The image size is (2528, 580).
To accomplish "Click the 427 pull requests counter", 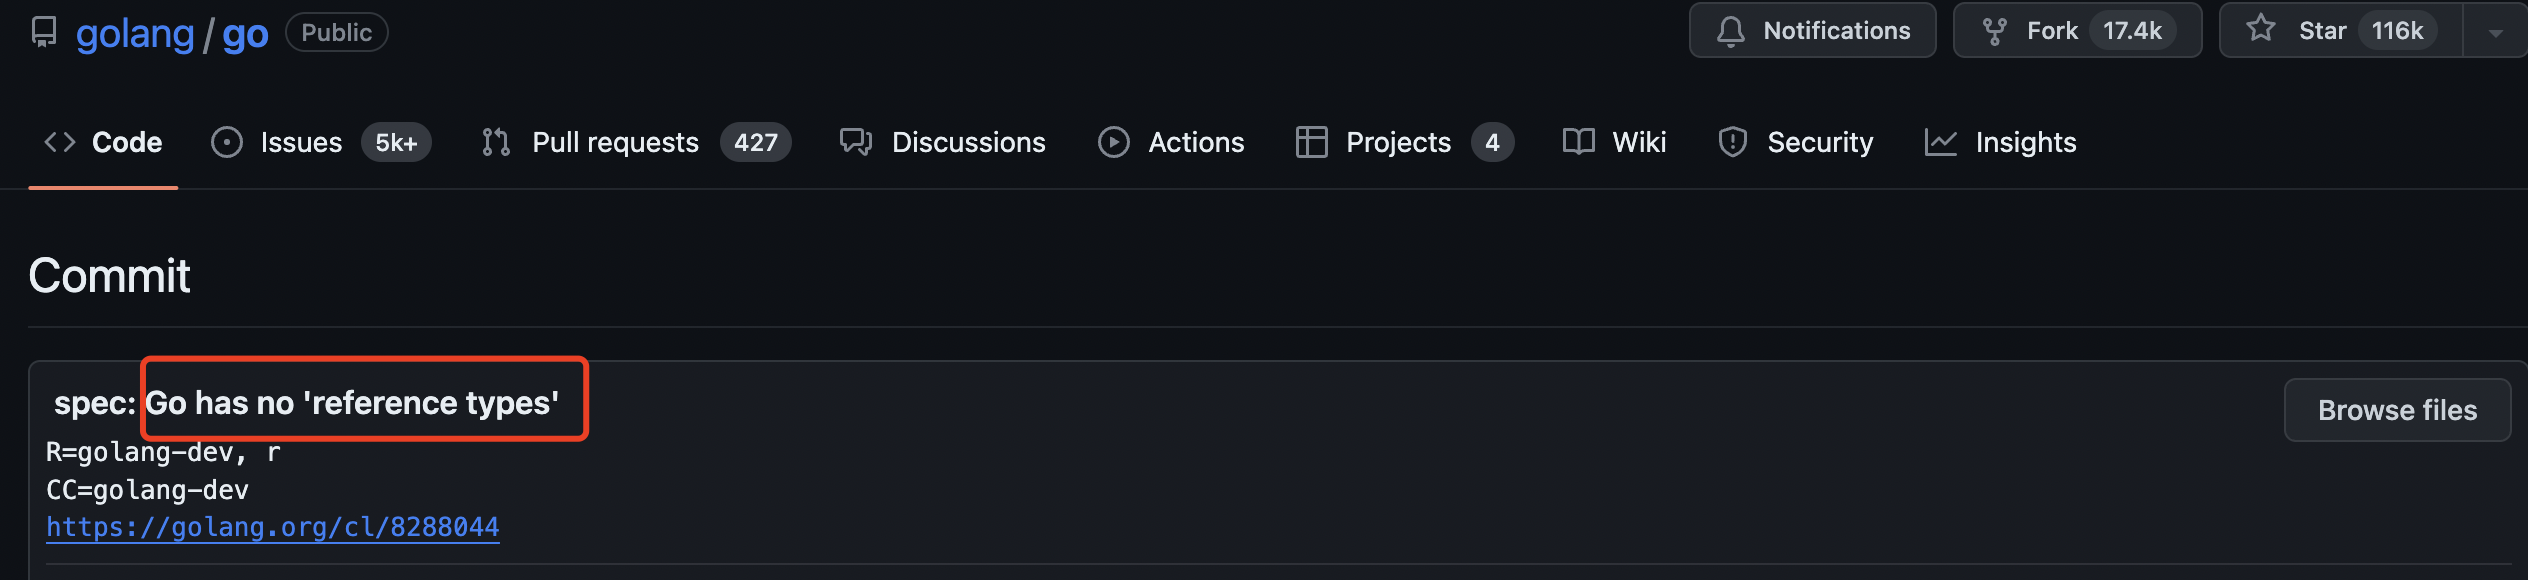I will coord(755,142).
